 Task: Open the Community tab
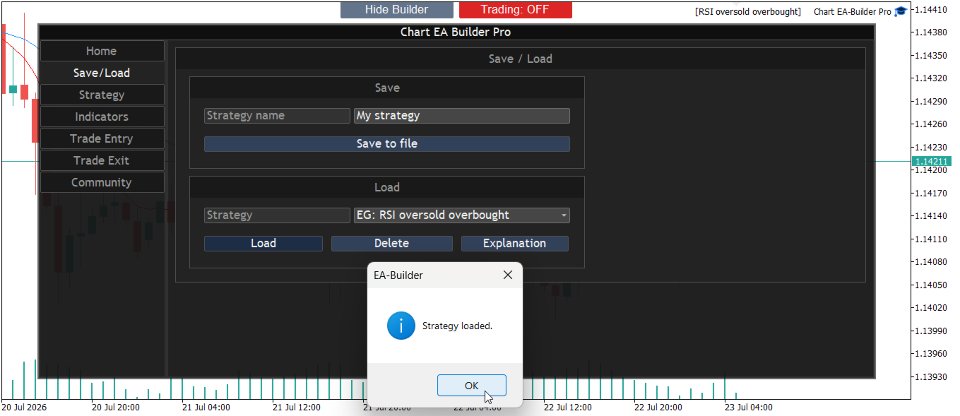(102, 183)
